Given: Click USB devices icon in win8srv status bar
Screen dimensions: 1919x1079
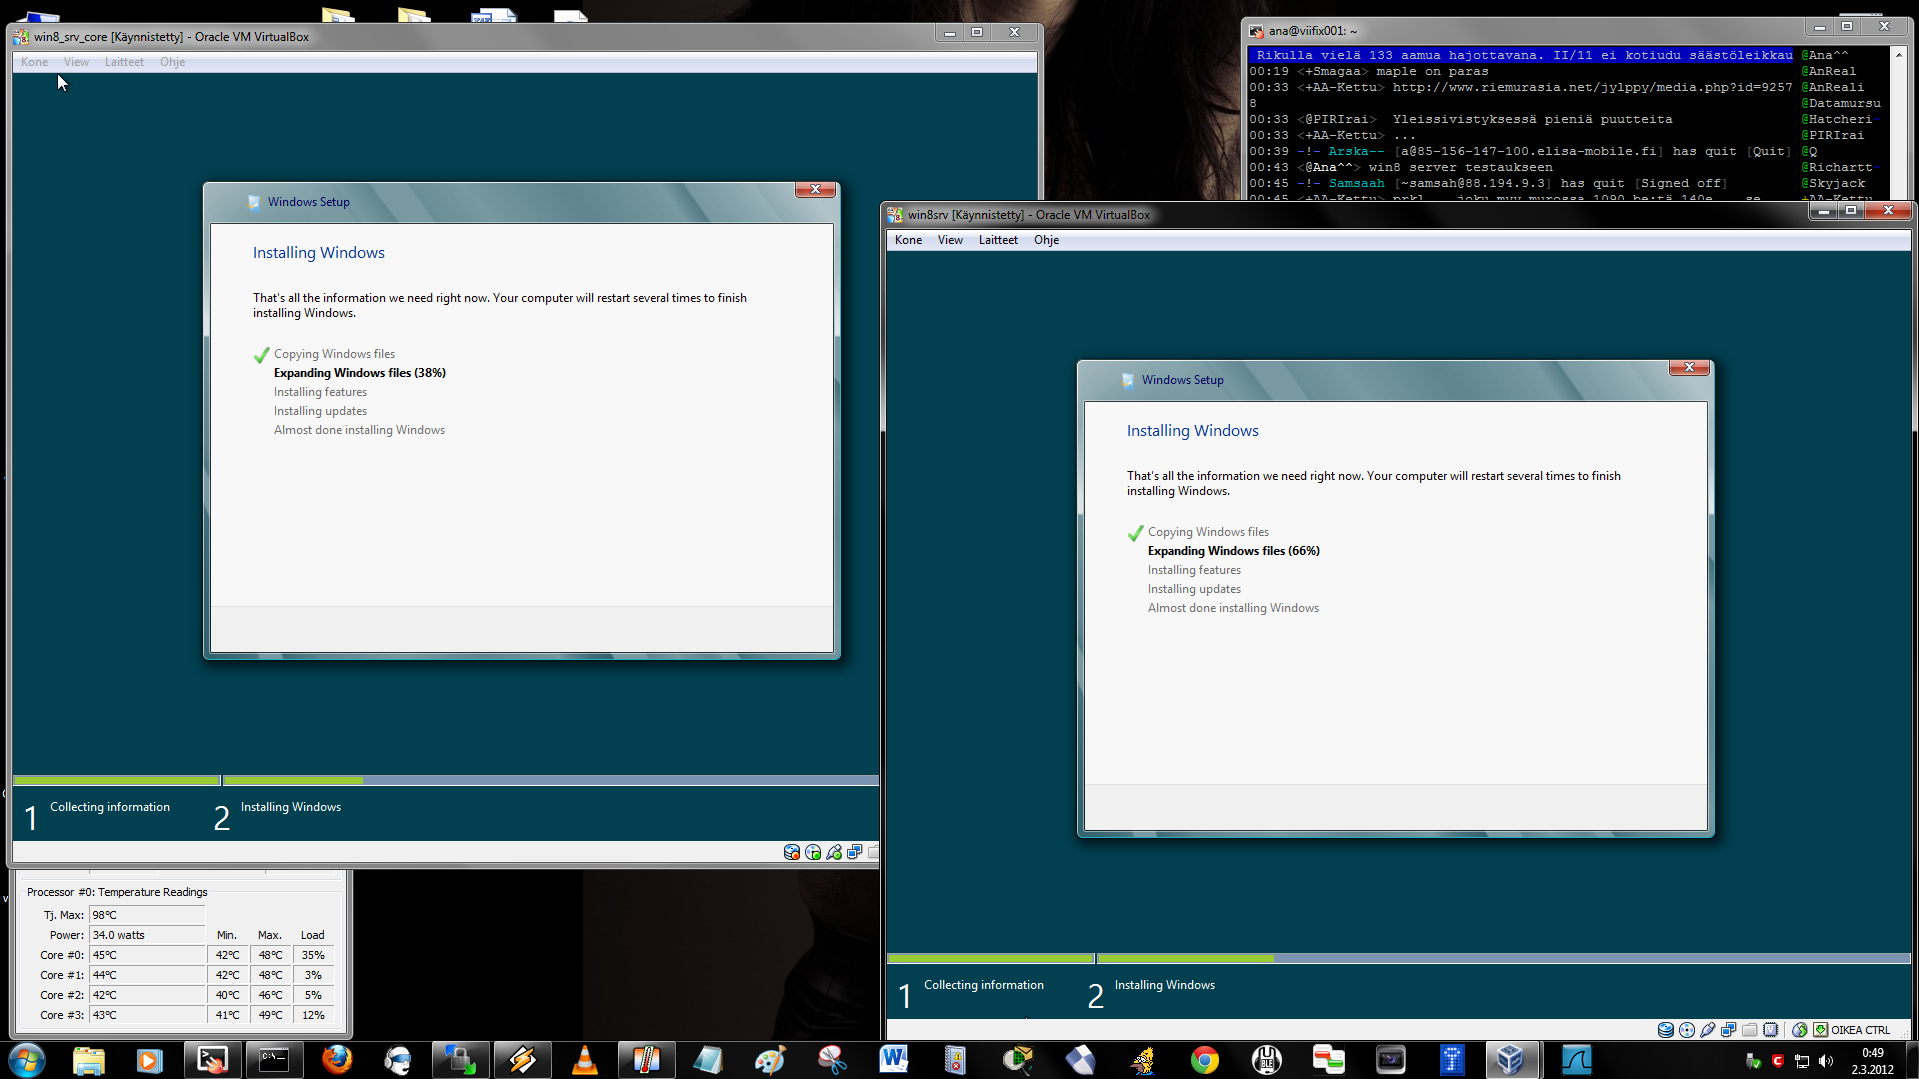Looking at the screenshot, I should pyautogui.click(x=1708, y=1030).
